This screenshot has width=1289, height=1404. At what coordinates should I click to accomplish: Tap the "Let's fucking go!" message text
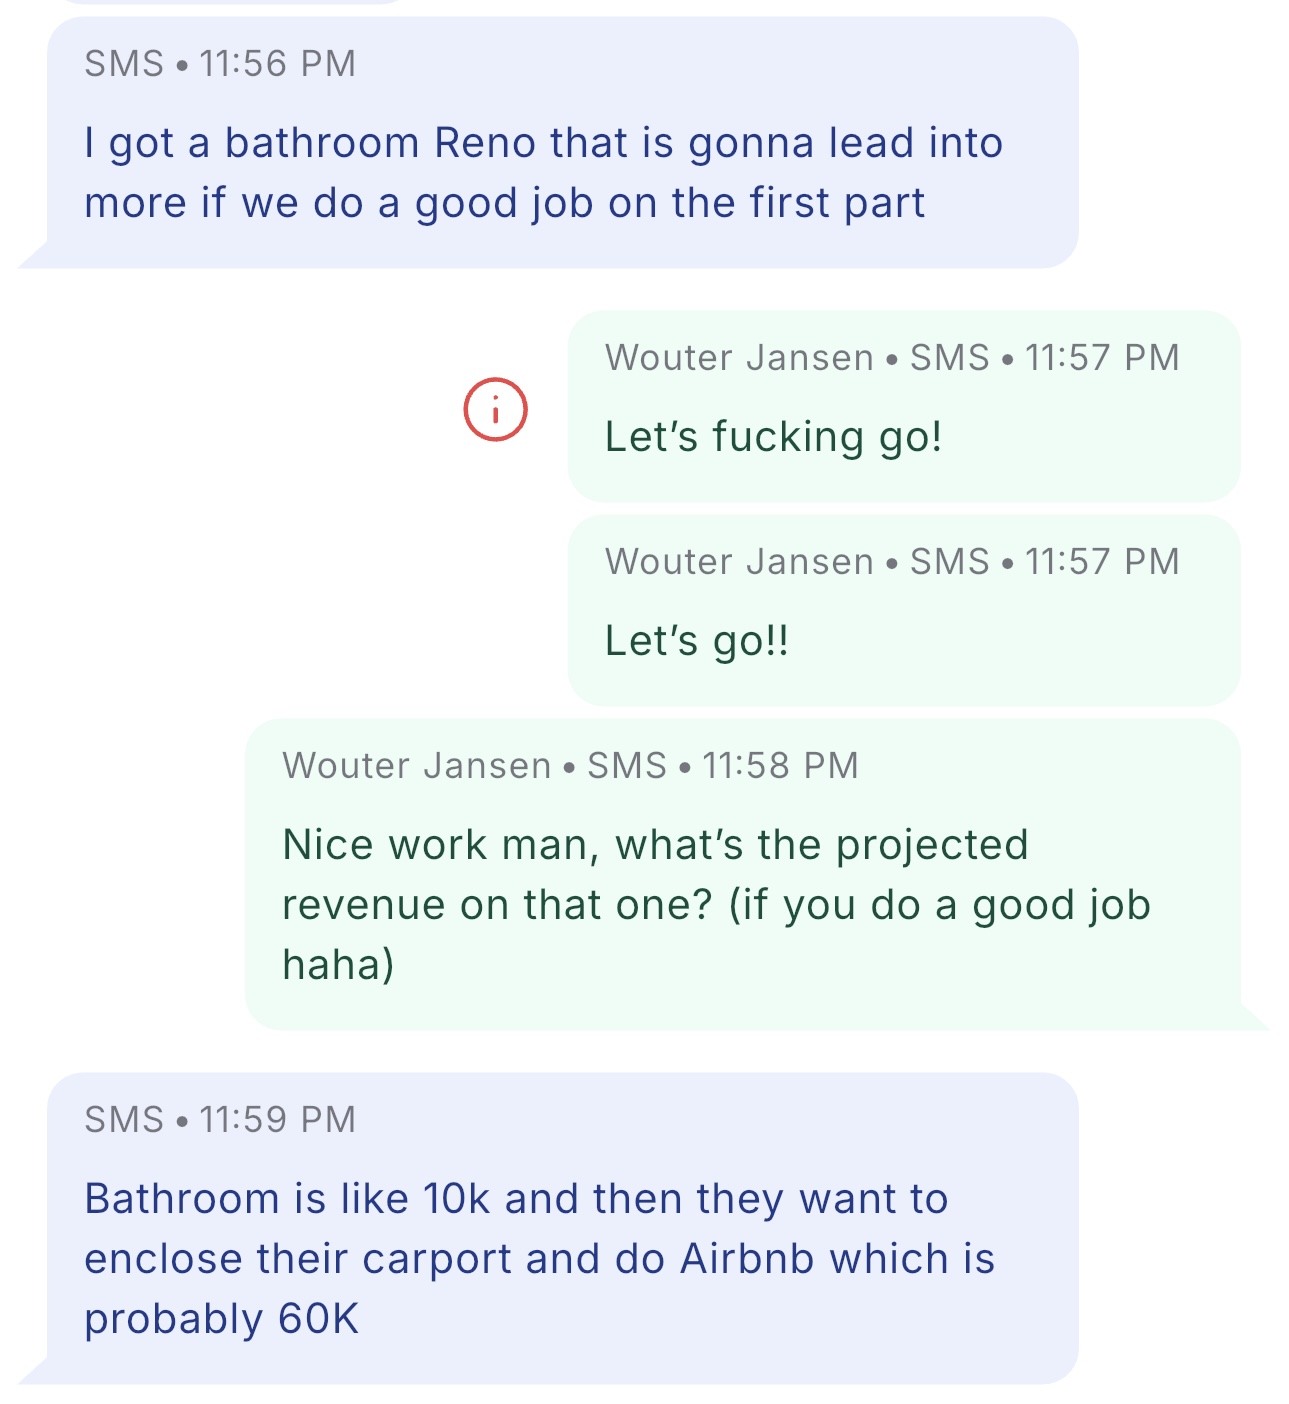[x=773, y=437]
